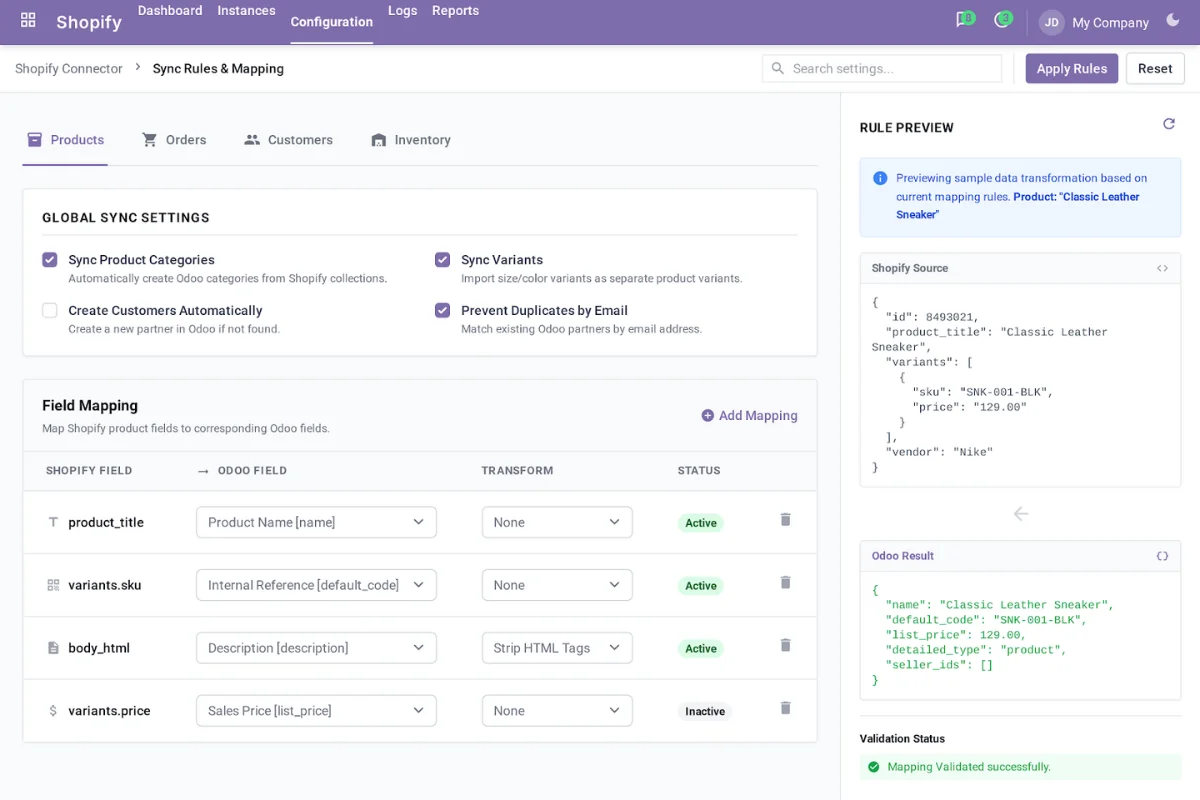Delete the product_title mapping row
The image size is (1200, 800).
tap(785, 520)
